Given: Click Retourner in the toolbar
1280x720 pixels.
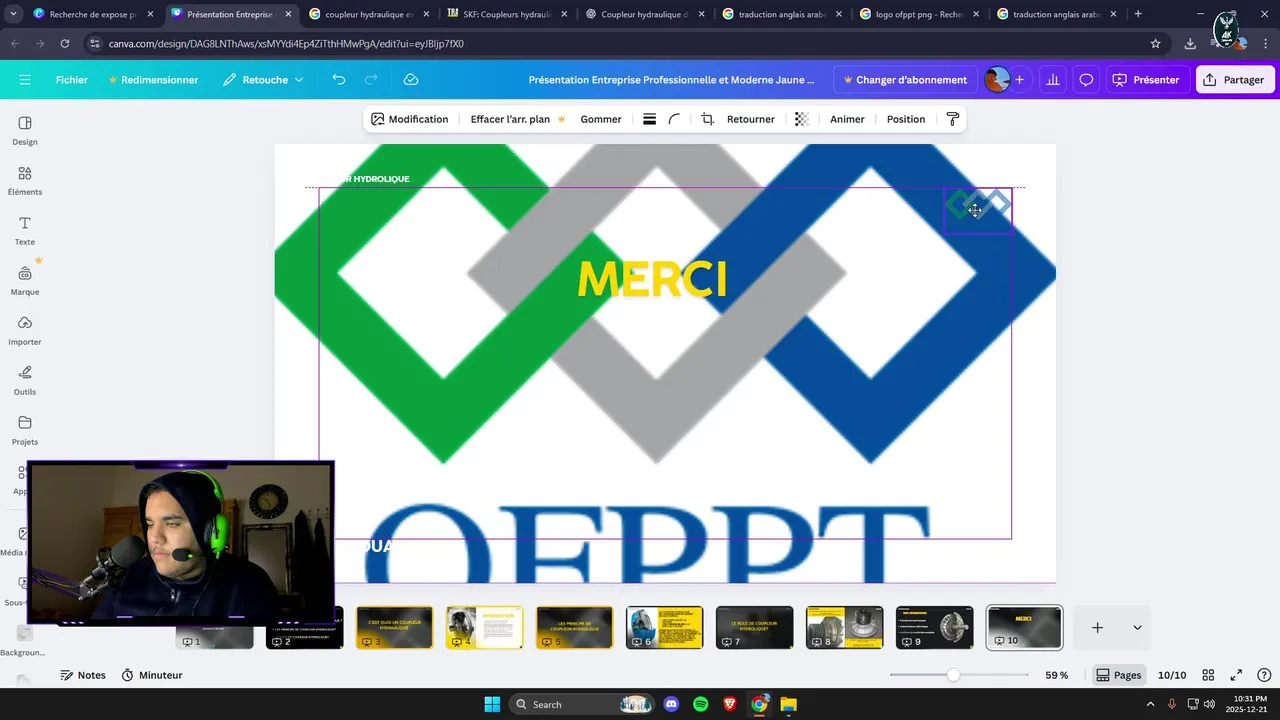Looking at the screenshot, I should [x=751, y=119].
